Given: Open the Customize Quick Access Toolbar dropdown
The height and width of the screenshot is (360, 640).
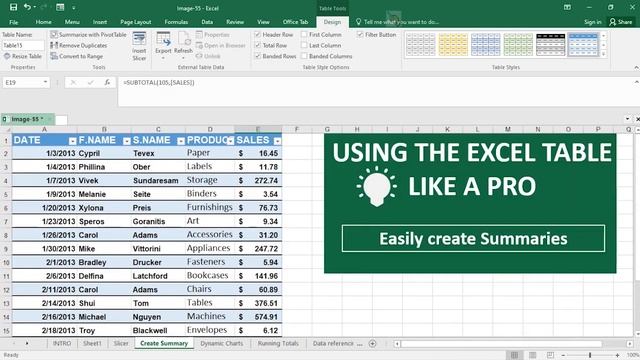Looking at the screenshot, I should [x=74, y=7].
